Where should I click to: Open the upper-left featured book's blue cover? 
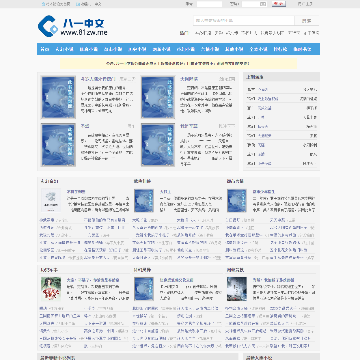tap(58, 97)
